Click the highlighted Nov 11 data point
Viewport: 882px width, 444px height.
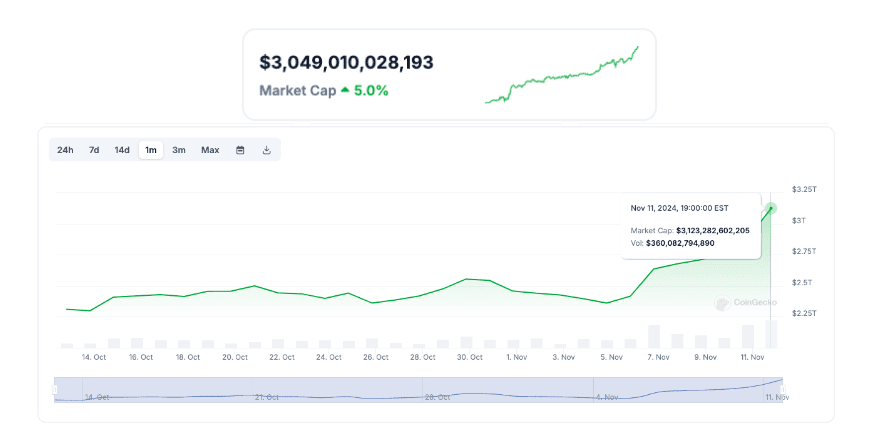pos(771,208)
